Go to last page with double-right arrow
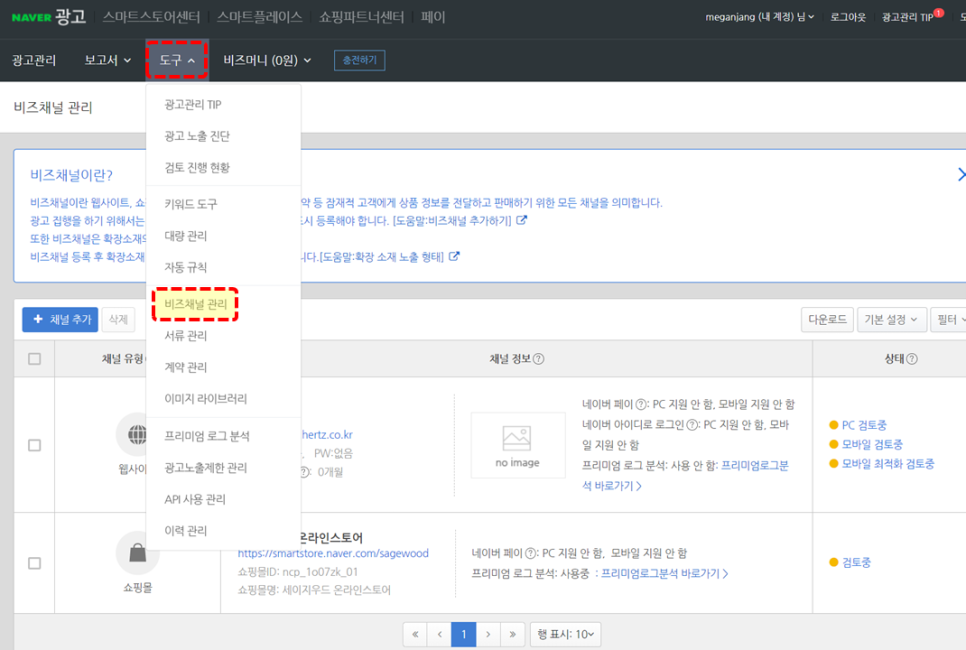Image resolution: width=966 pixels, height=650 pixels. (512, 634)
